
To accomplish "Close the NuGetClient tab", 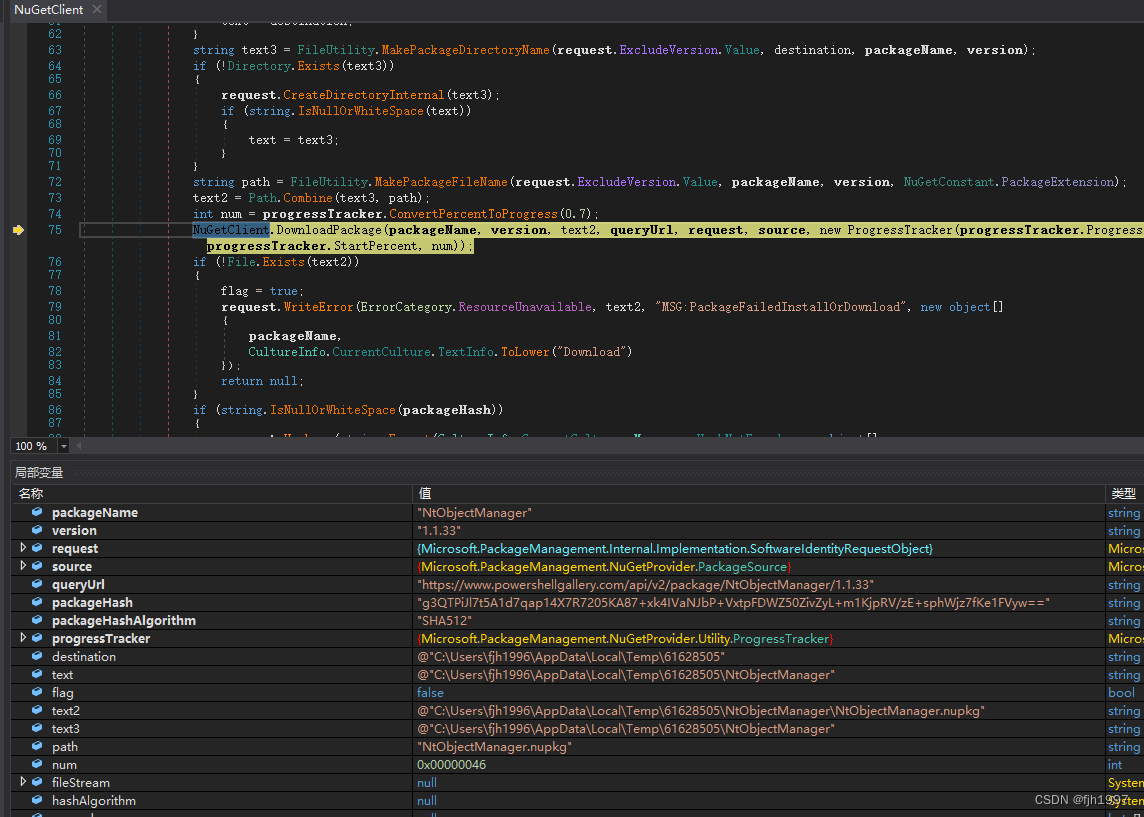I will click(x=96, y=9).
